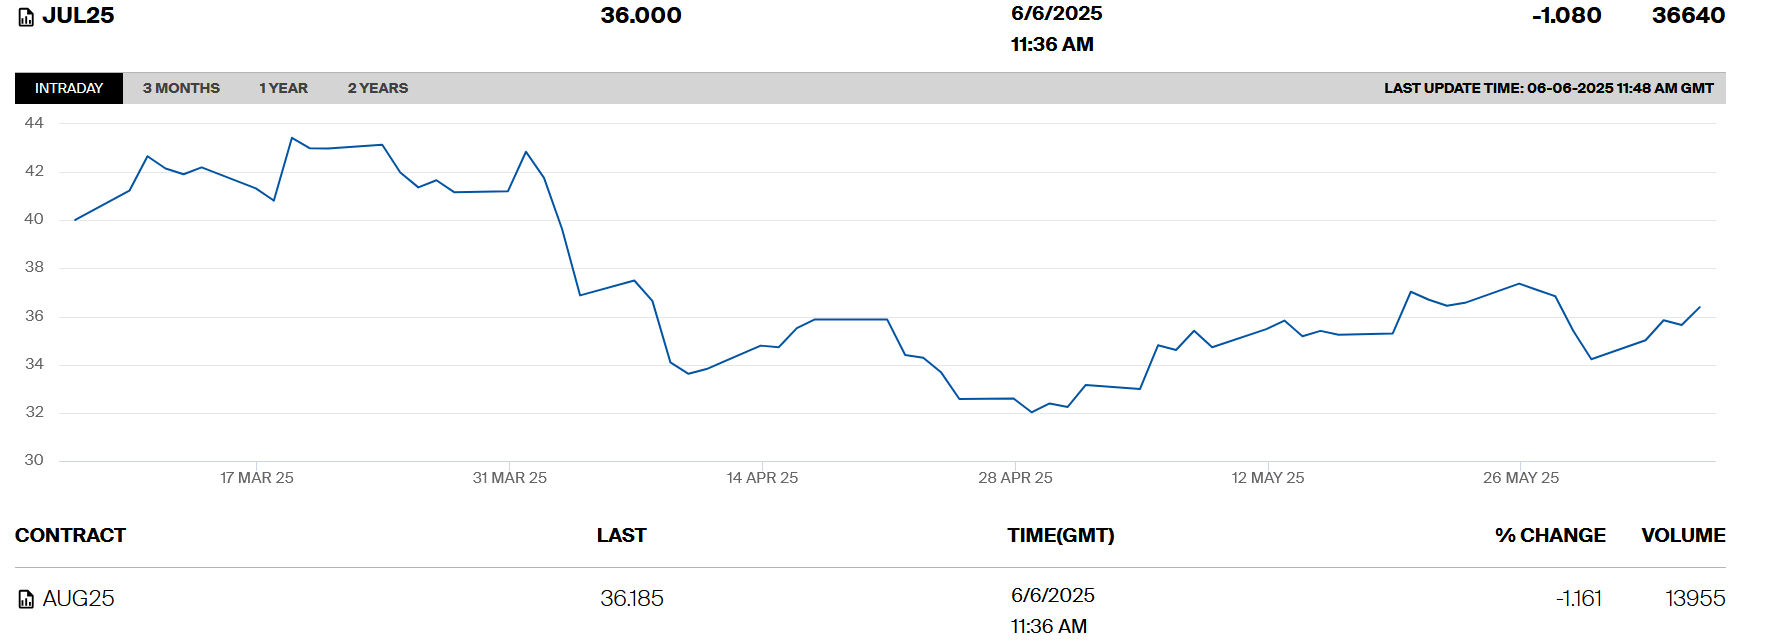Sort by the % CHANGE column

[1550, 535]
